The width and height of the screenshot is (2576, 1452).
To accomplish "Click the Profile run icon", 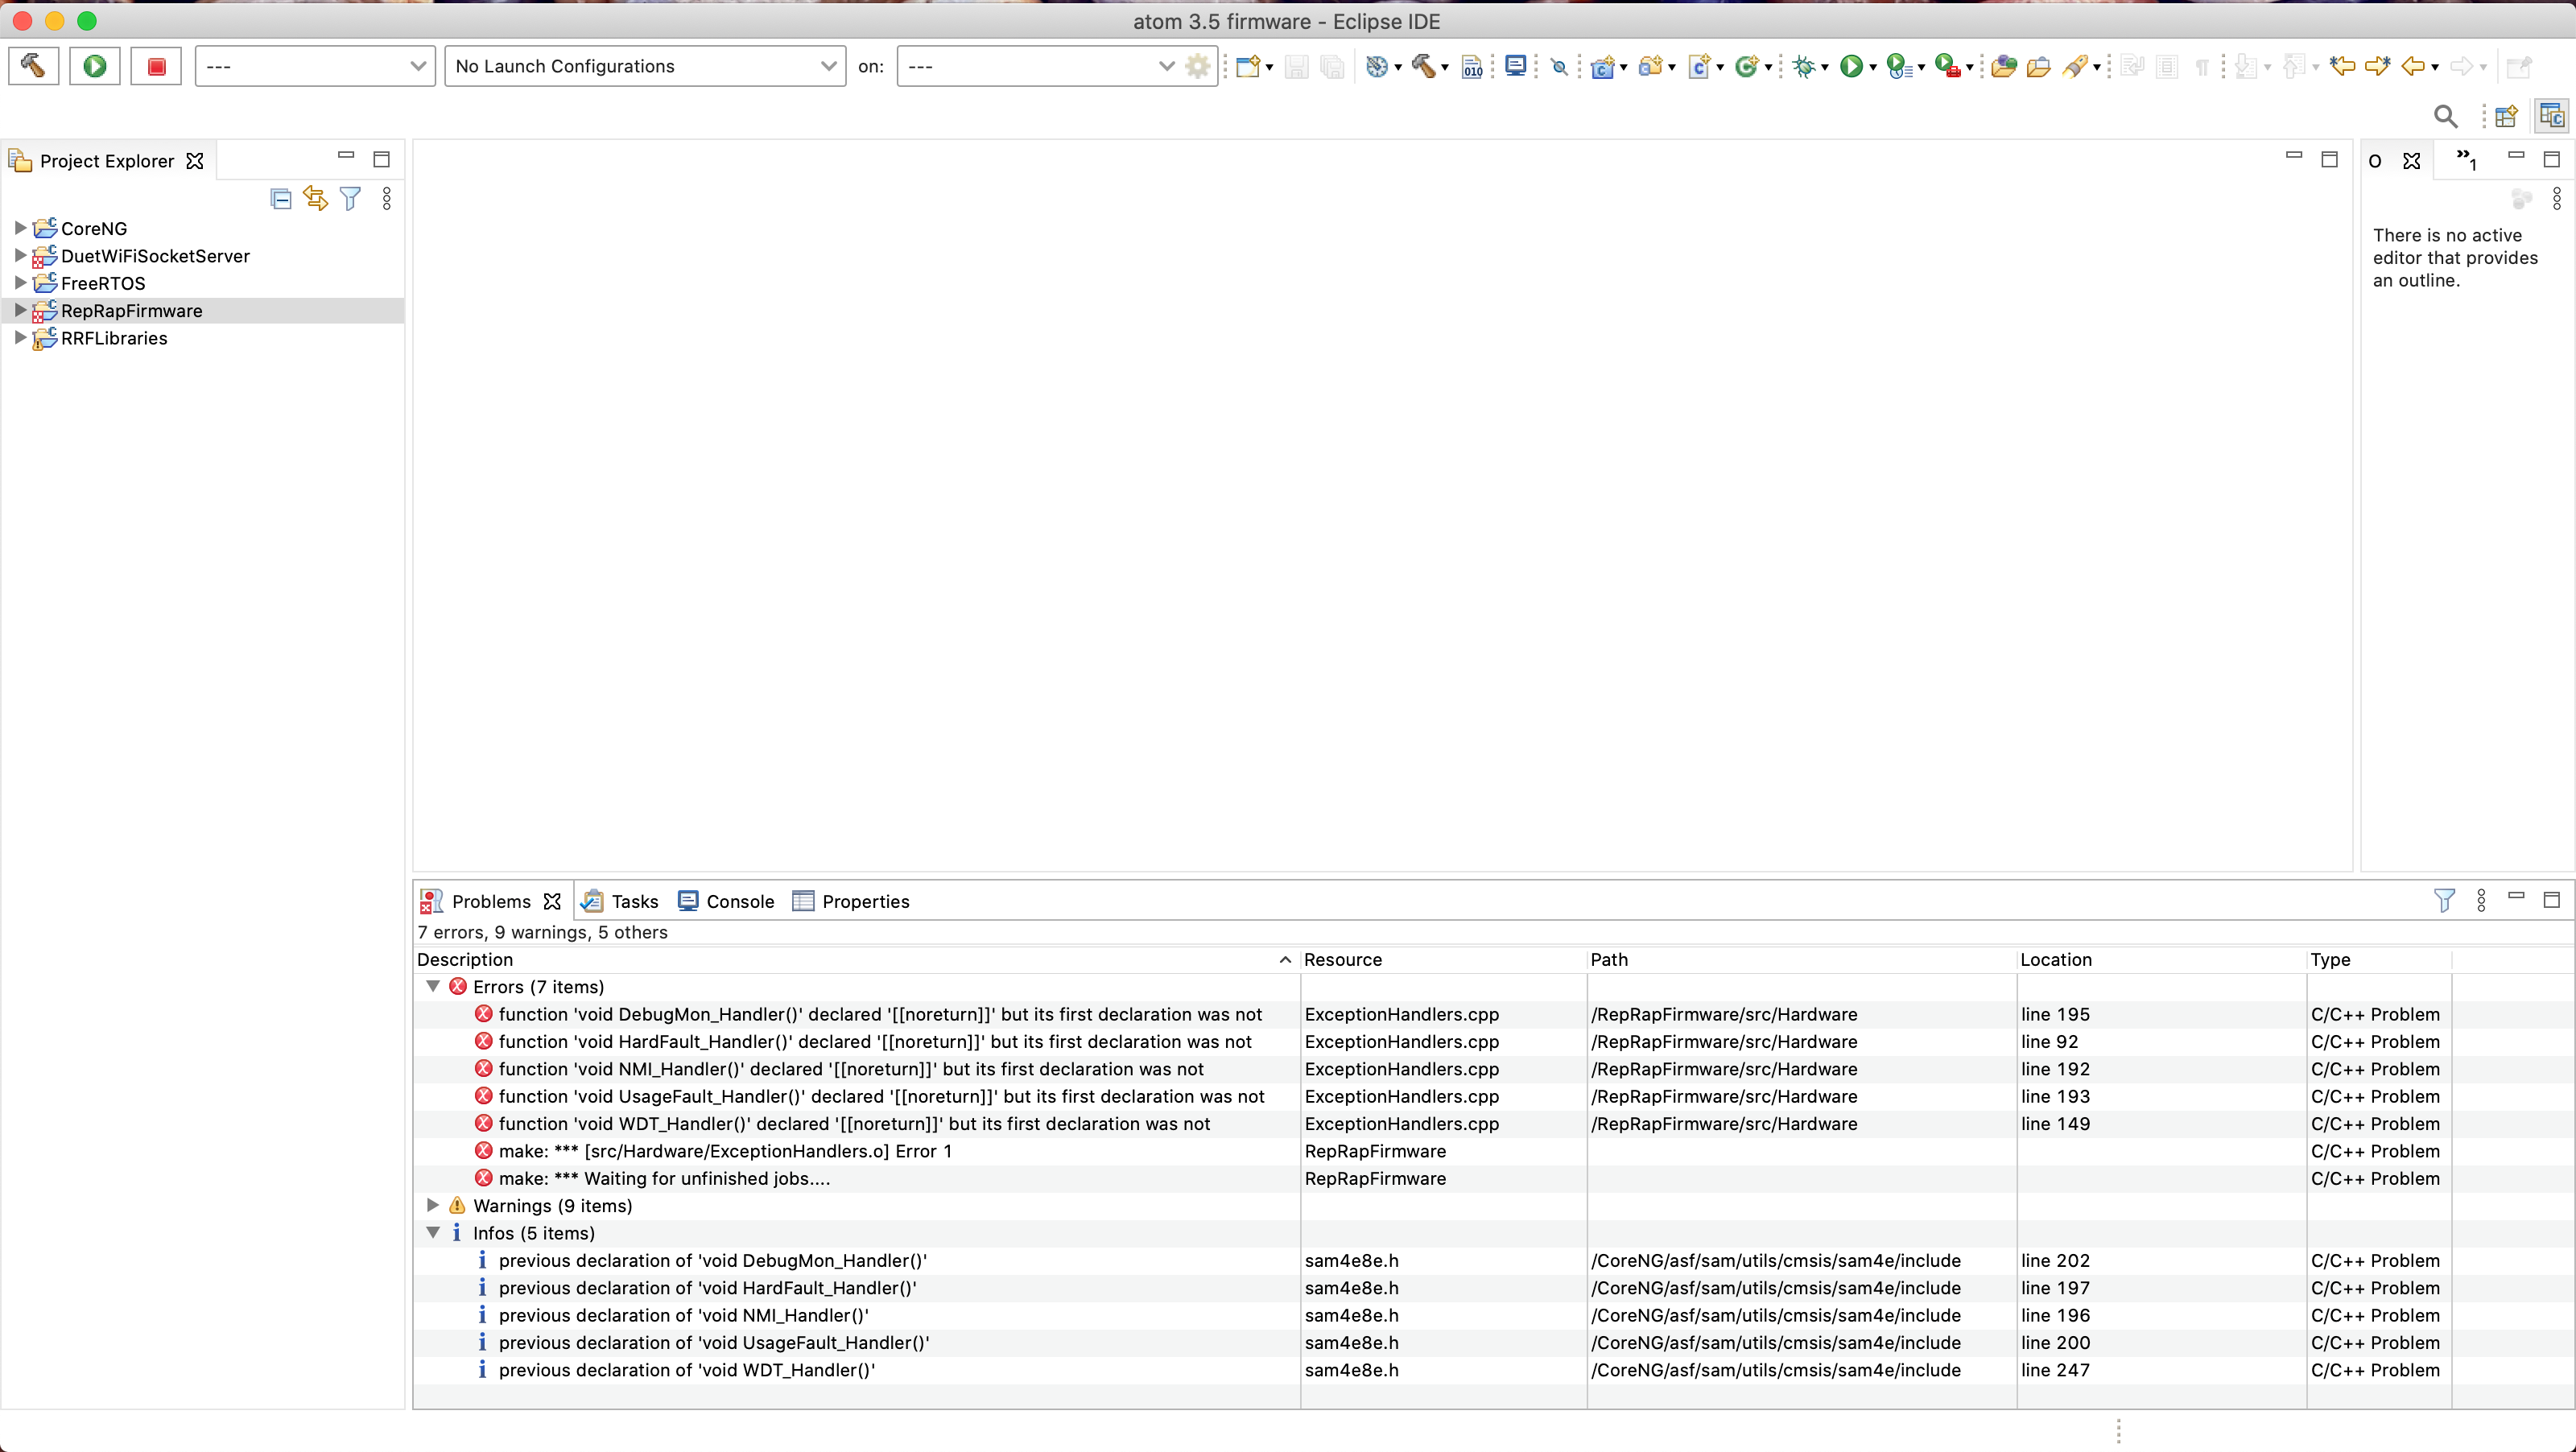I will click(1899, 67).
